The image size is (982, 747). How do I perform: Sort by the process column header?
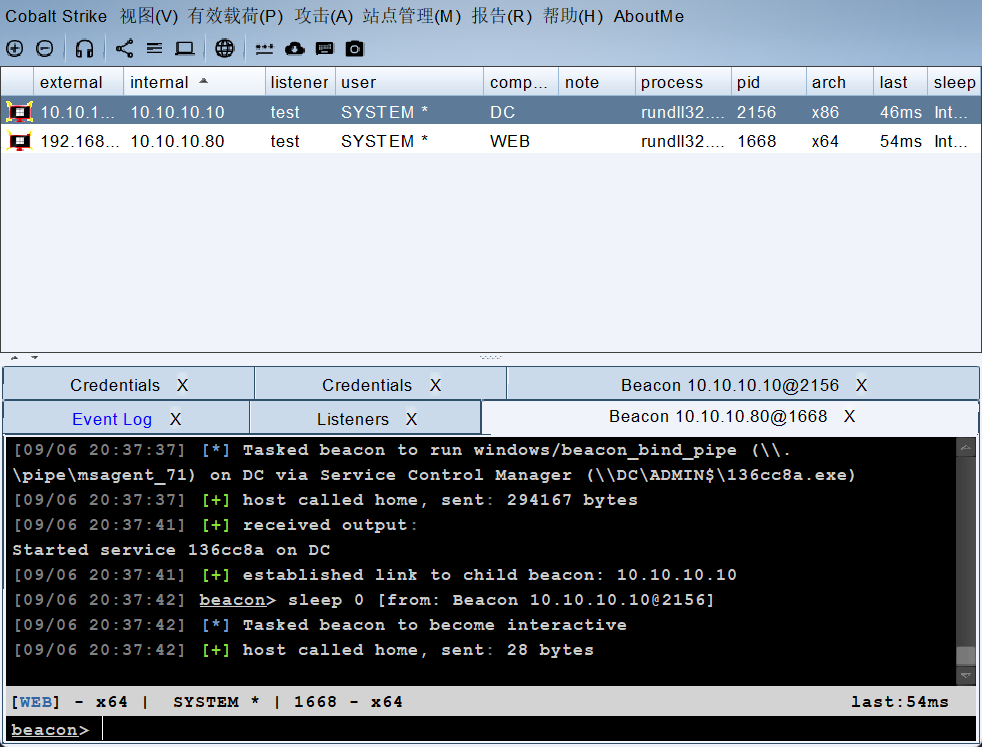tap(683, 82)
